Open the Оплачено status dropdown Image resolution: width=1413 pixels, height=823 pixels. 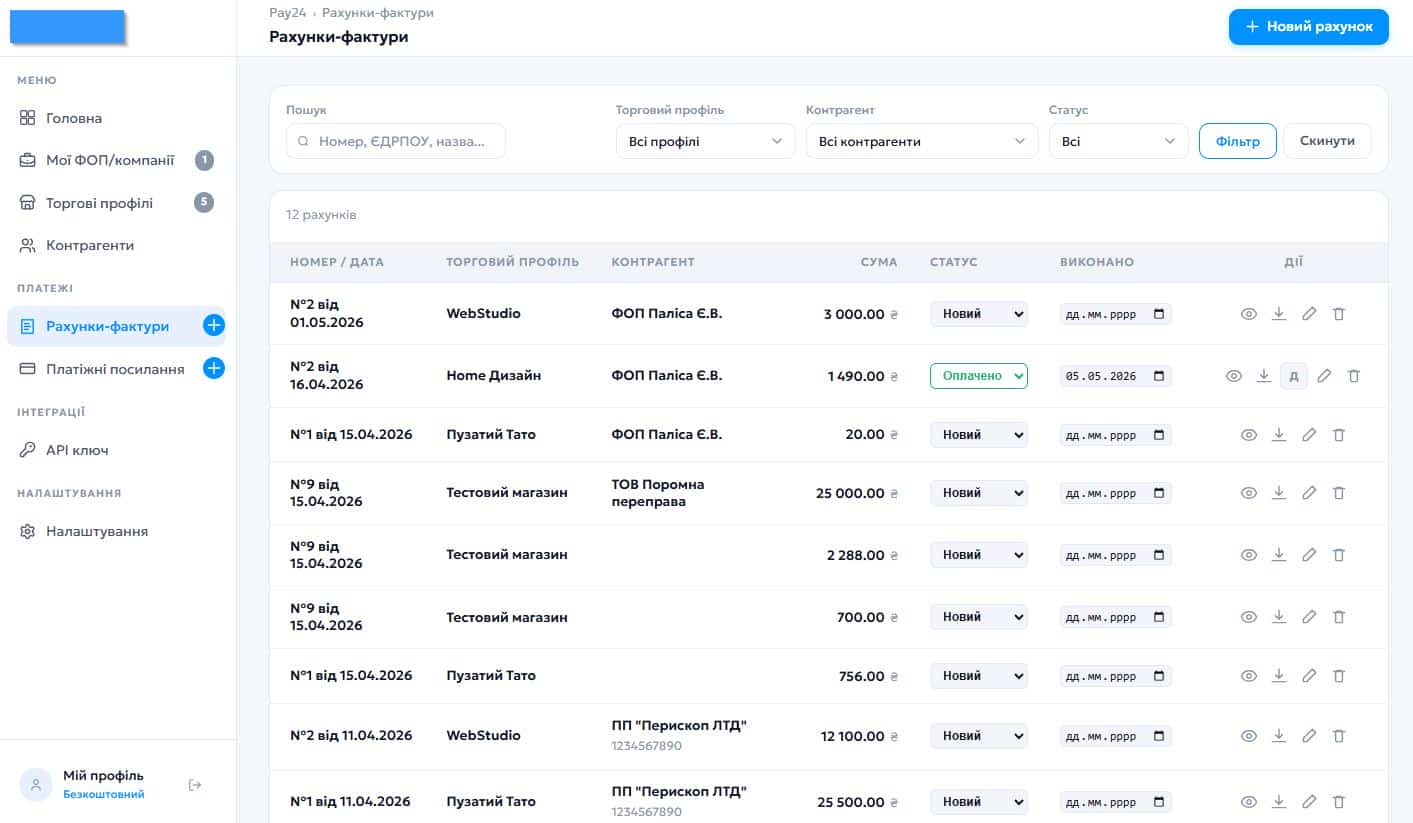click(979, 376)
